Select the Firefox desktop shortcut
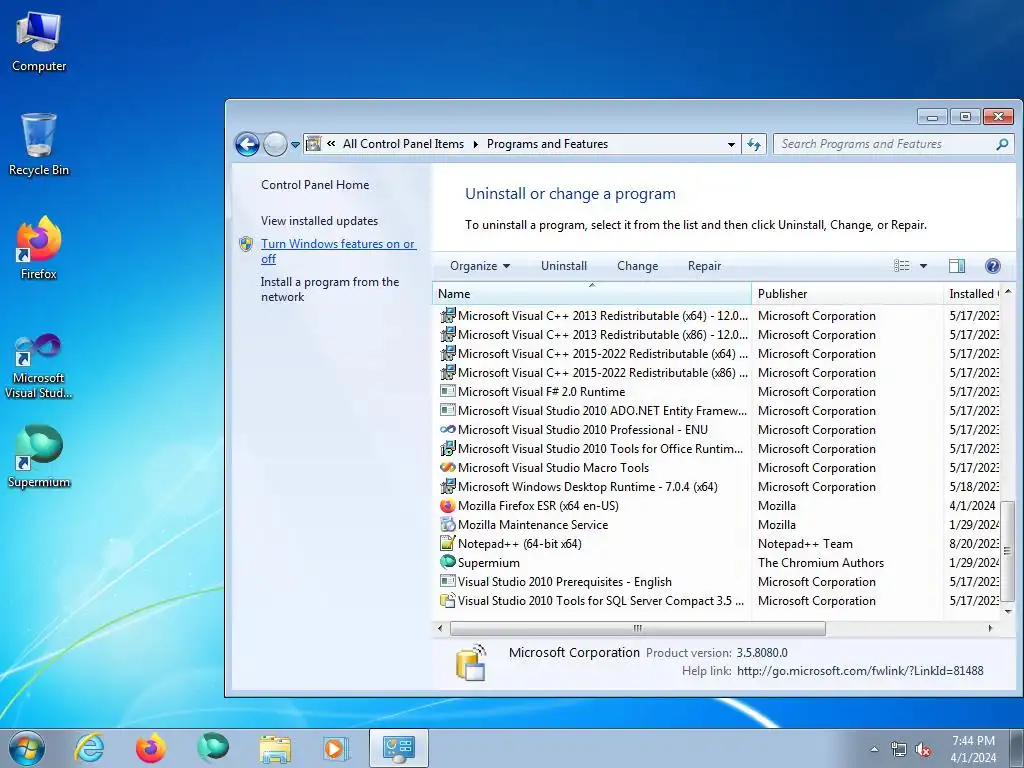This screenshot has height=768, width=1024. 39,249
